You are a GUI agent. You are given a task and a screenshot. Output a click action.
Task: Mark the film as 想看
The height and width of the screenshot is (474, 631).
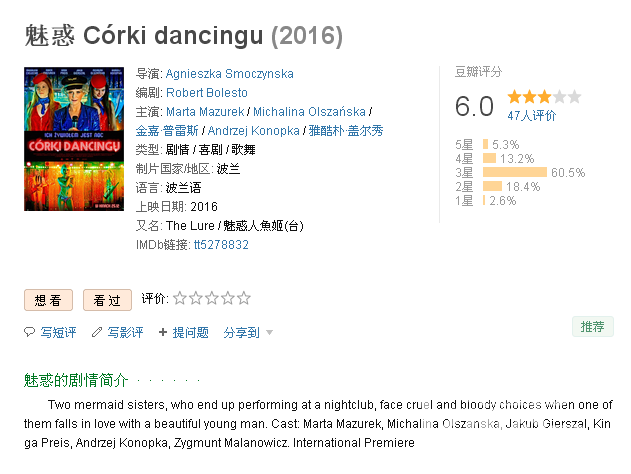point(48,300)
